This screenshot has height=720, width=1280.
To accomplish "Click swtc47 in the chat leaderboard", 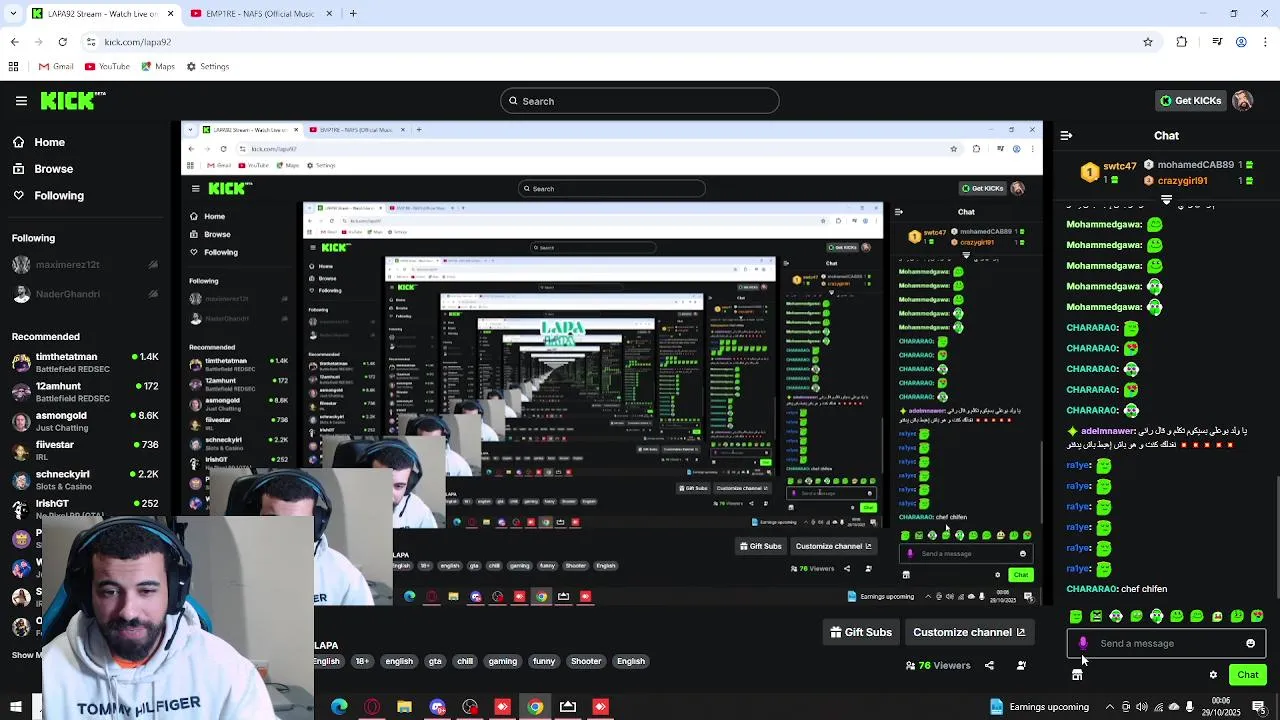I will [1119, 166].
